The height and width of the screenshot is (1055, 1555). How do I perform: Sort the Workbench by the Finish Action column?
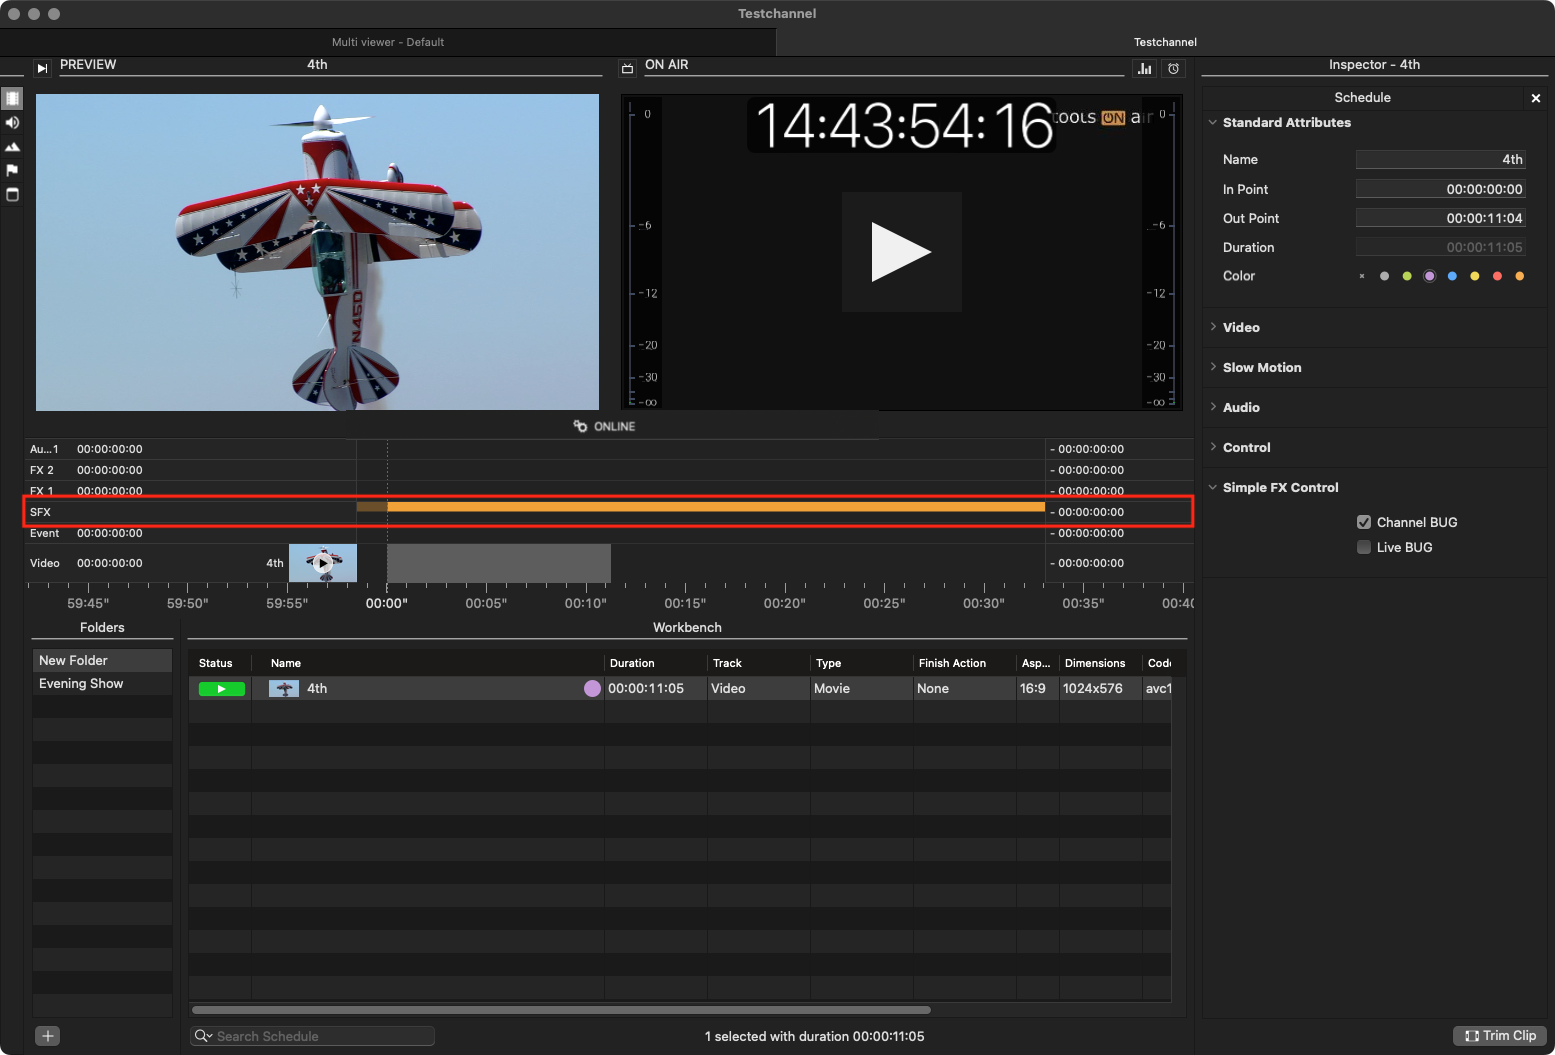[964, 663]
